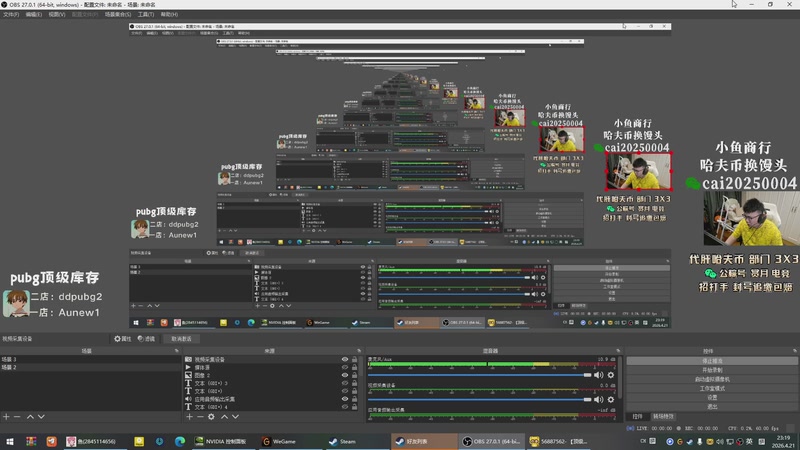
Task: Remove the selected scene with the minus icon
Action: point(17,417)
